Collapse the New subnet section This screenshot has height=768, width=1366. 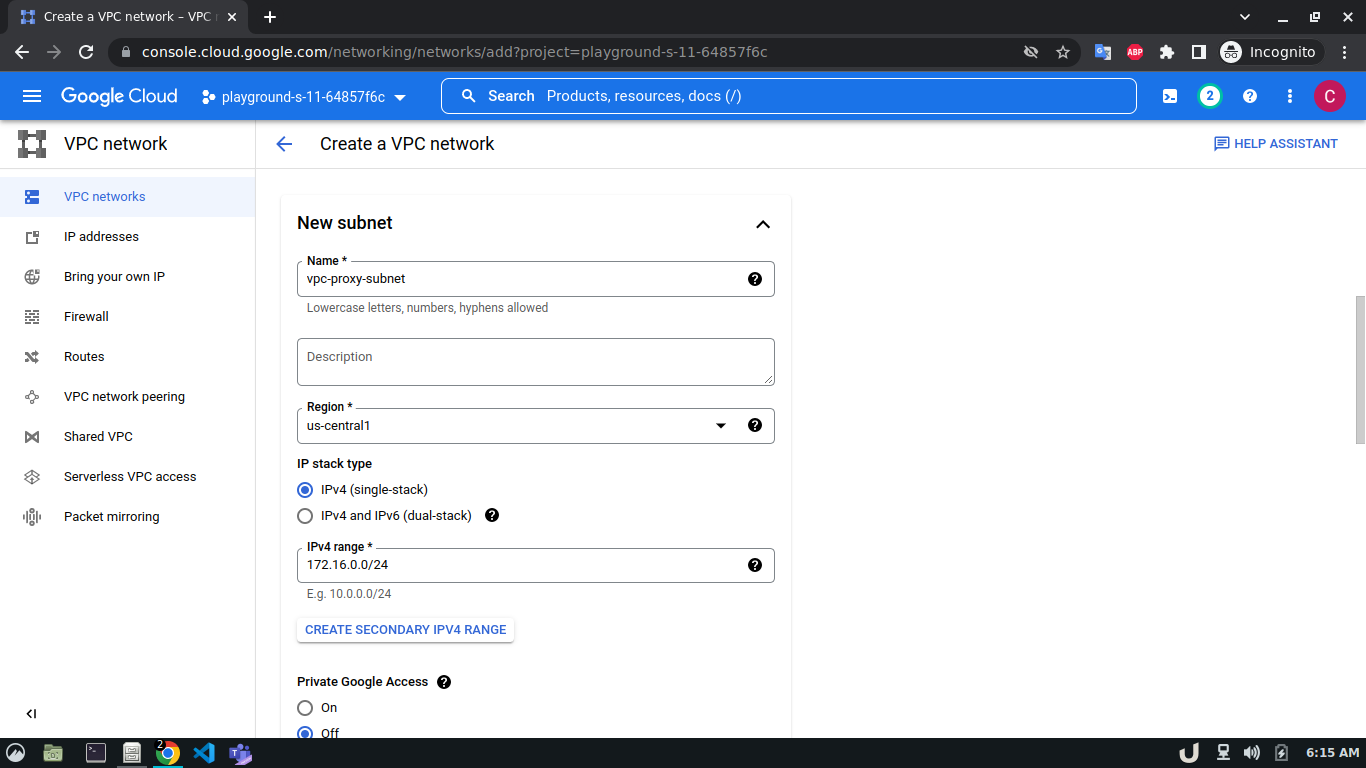[x=763, y=224]
